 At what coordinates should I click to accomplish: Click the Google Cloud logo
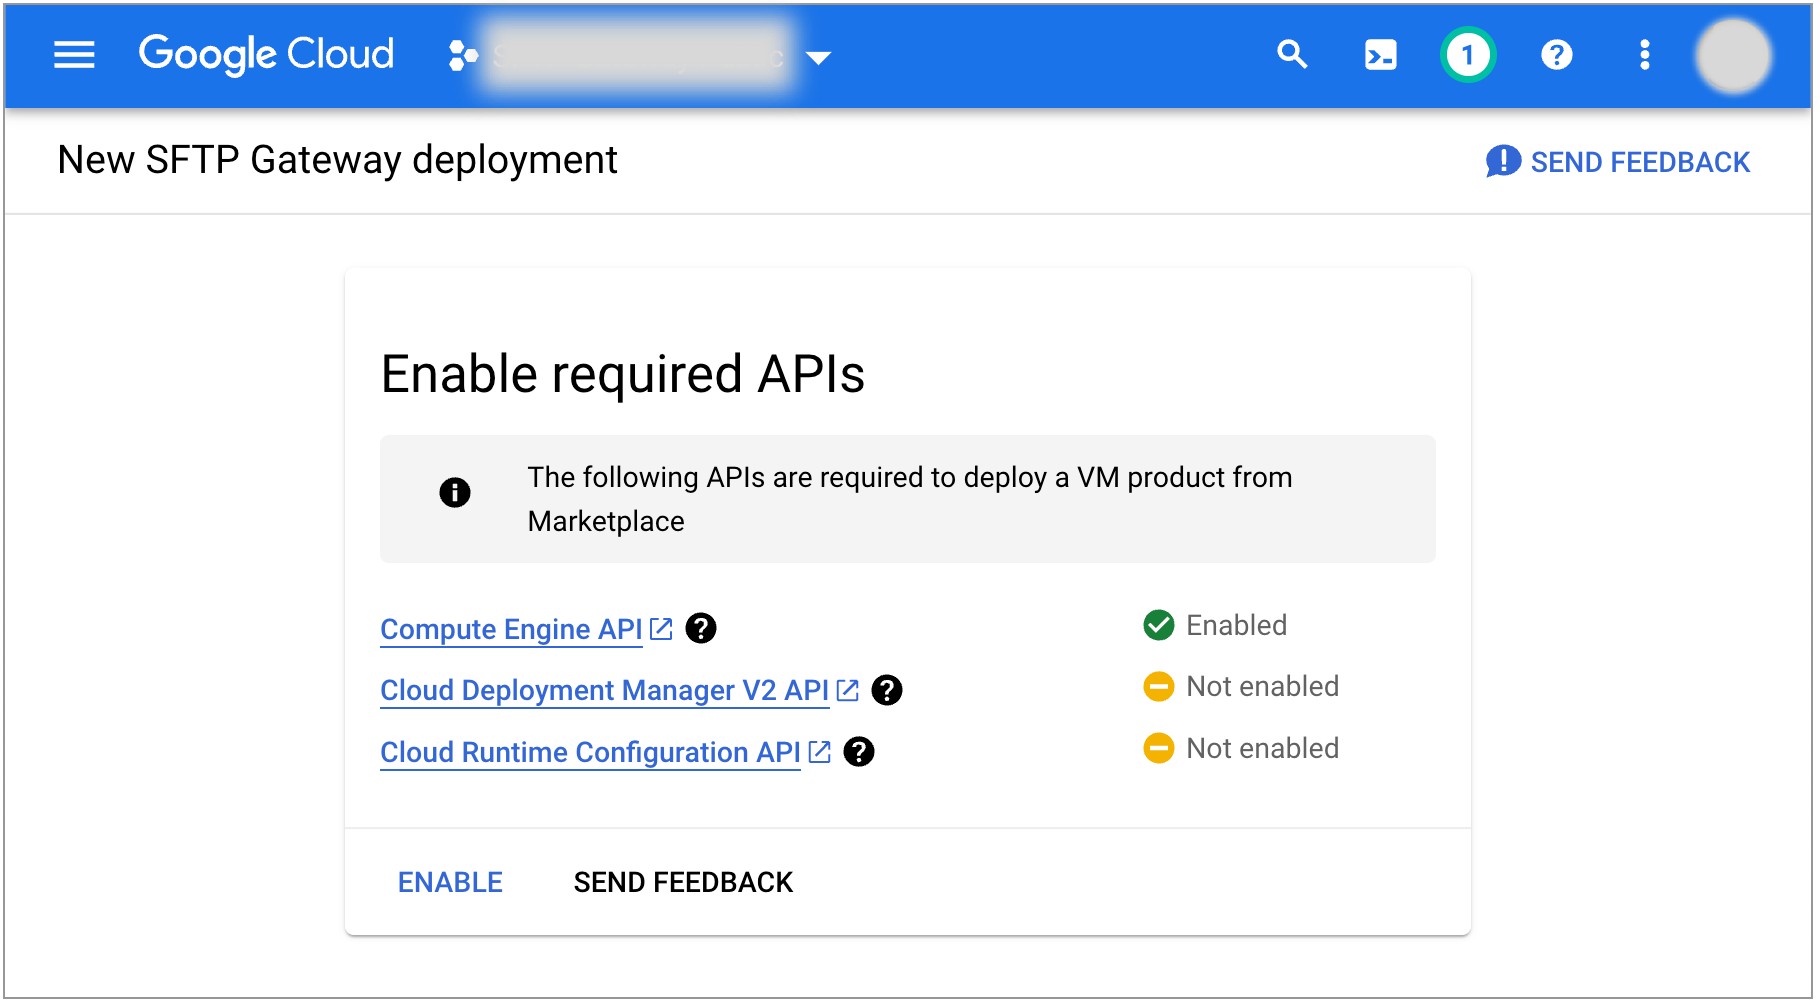266,54
